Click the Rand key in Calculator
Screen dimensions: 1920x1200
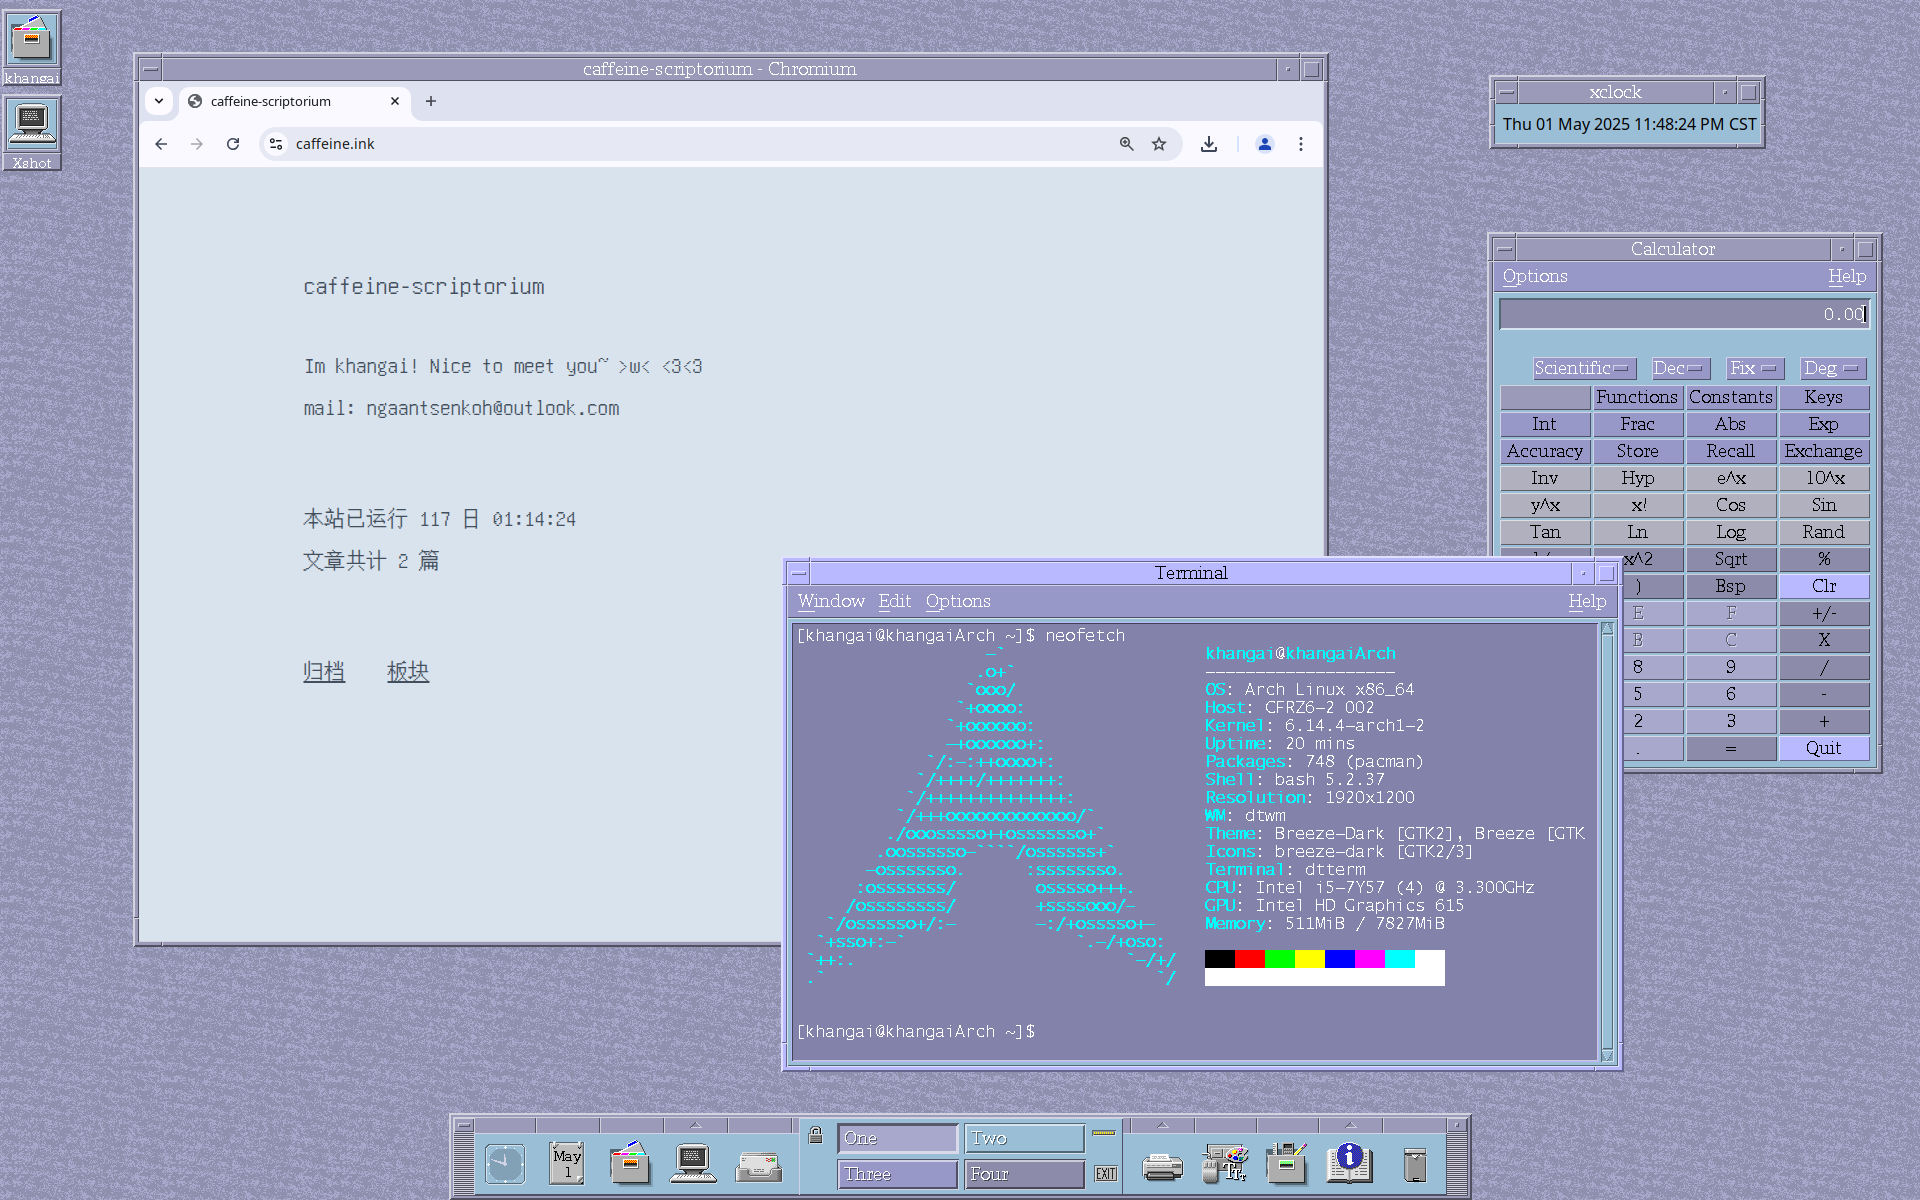point(1823,532)
